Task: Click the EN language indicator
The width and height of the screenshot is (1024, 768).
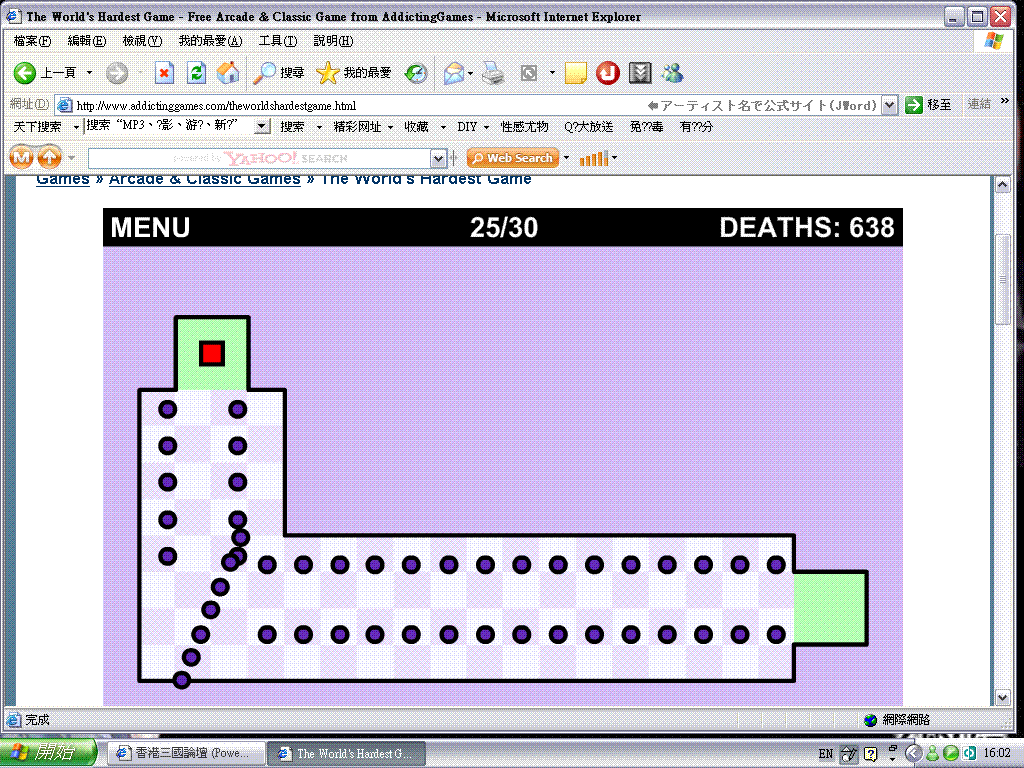Action: (825, 754)
